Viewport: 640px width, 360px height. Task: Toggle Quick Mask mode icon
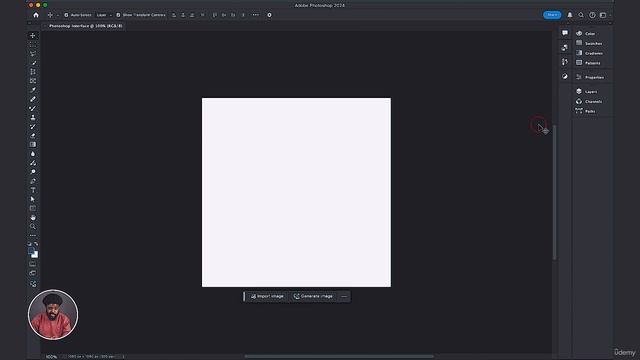tap(33, 264)
